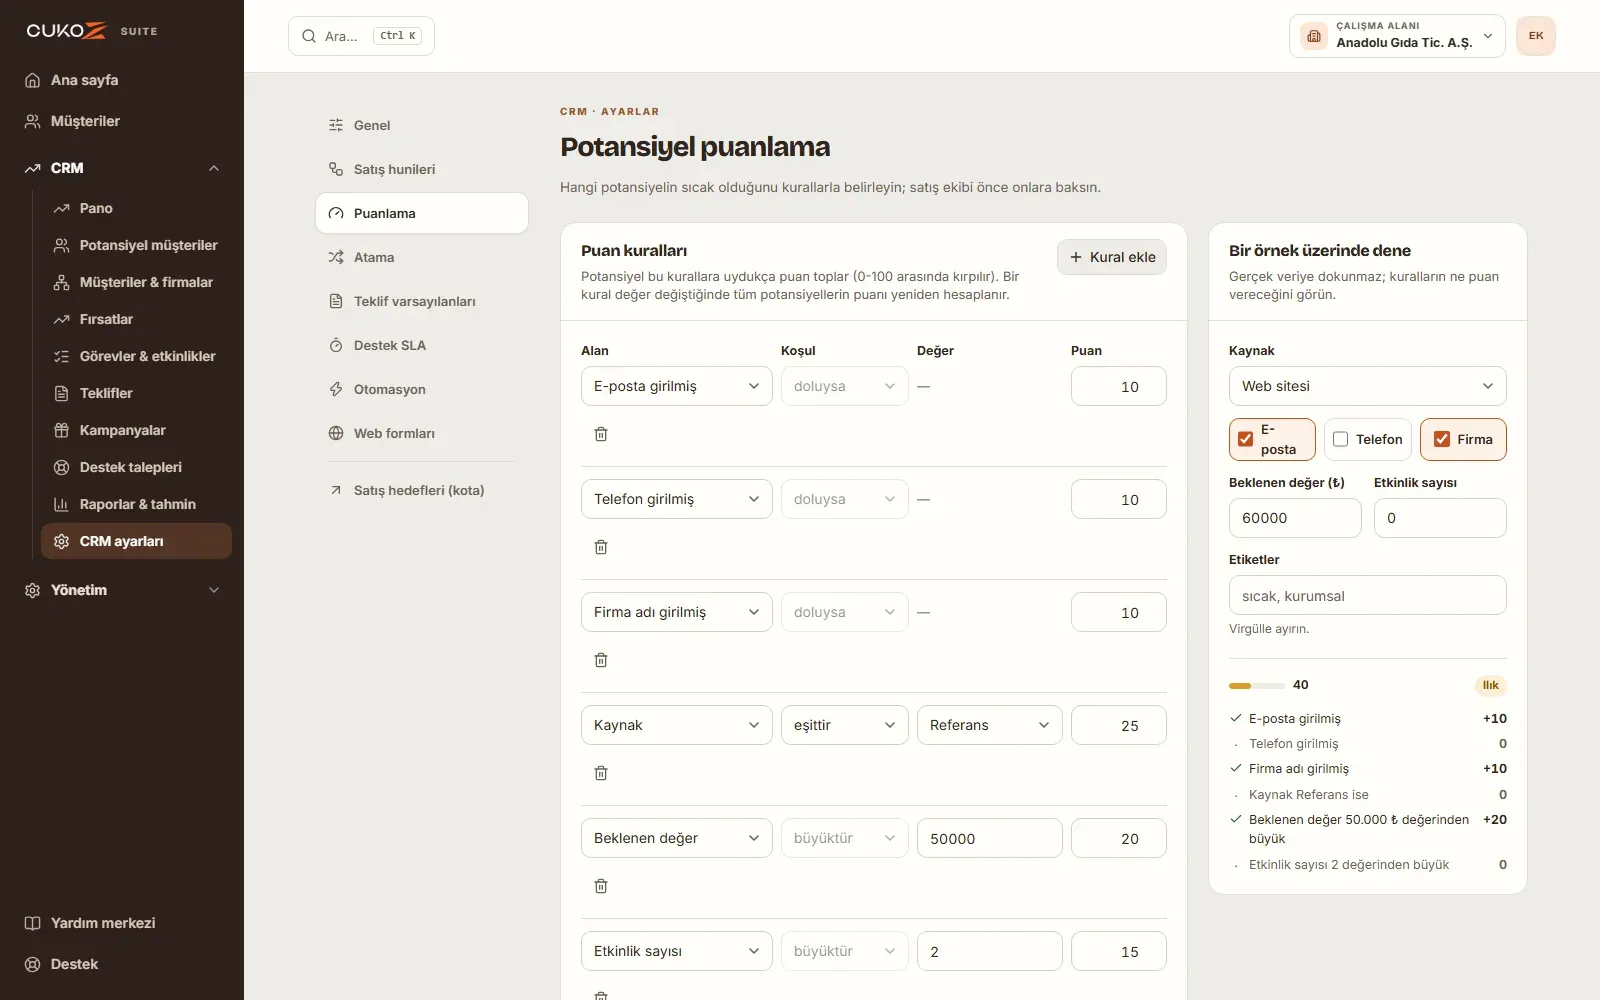
Task: Open Ana sayfa from sidebar
Action: pos(122,80)
